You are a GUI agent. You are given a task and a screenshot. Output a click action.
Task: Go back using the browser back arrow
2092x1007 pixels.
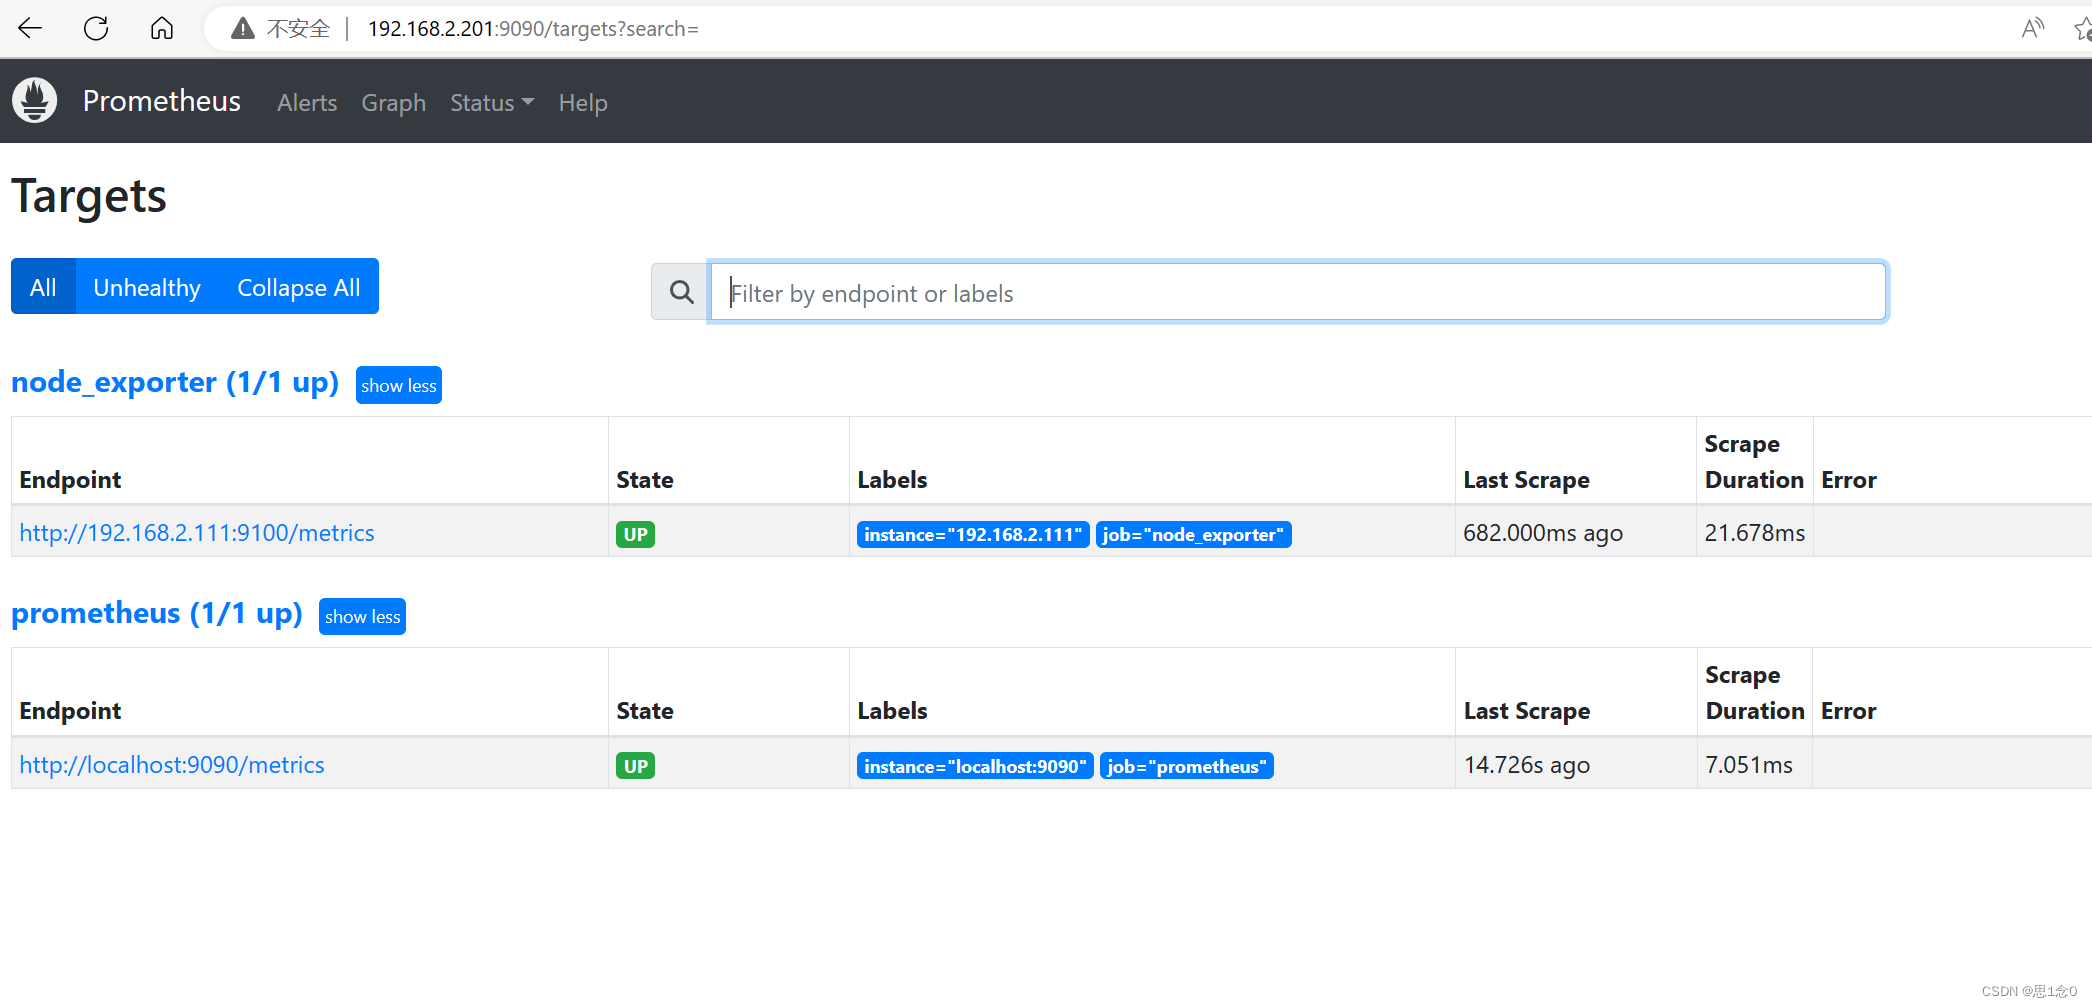[30, 28]
